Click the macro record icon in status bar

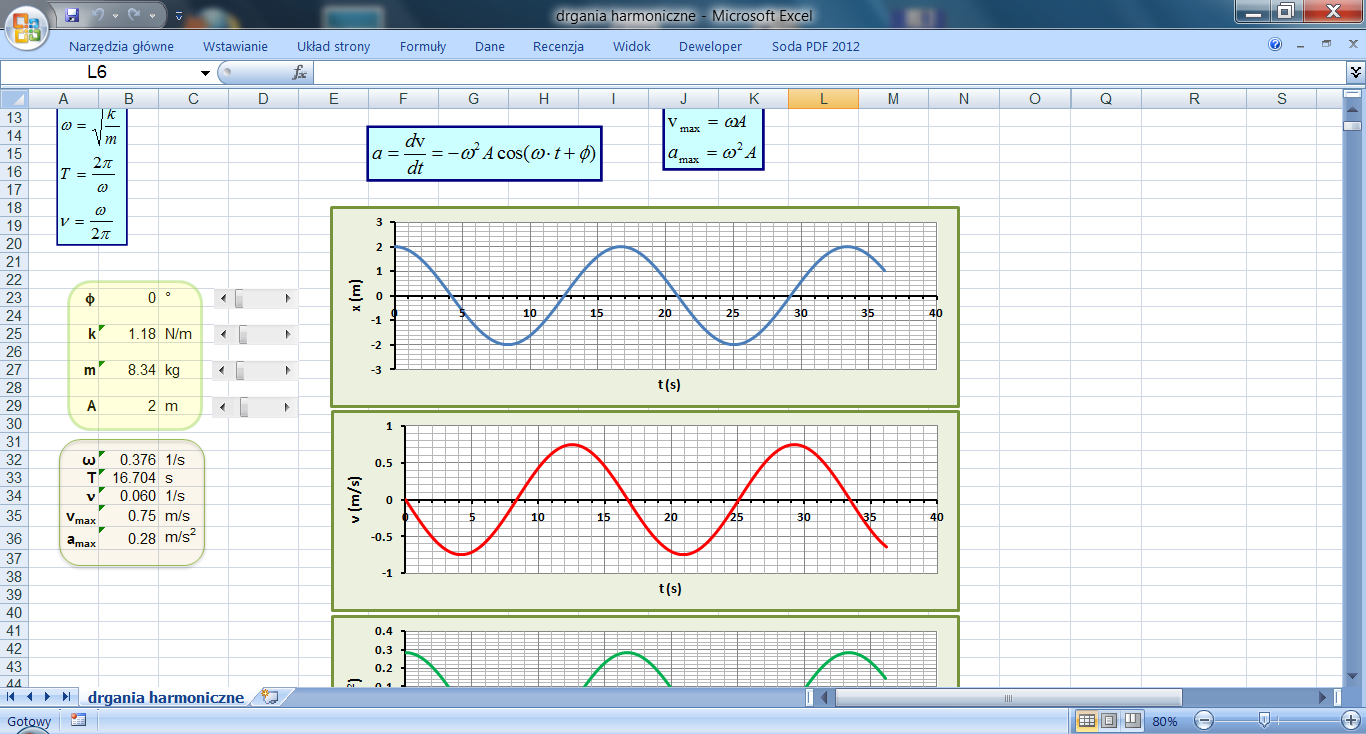tap(78, 720)
